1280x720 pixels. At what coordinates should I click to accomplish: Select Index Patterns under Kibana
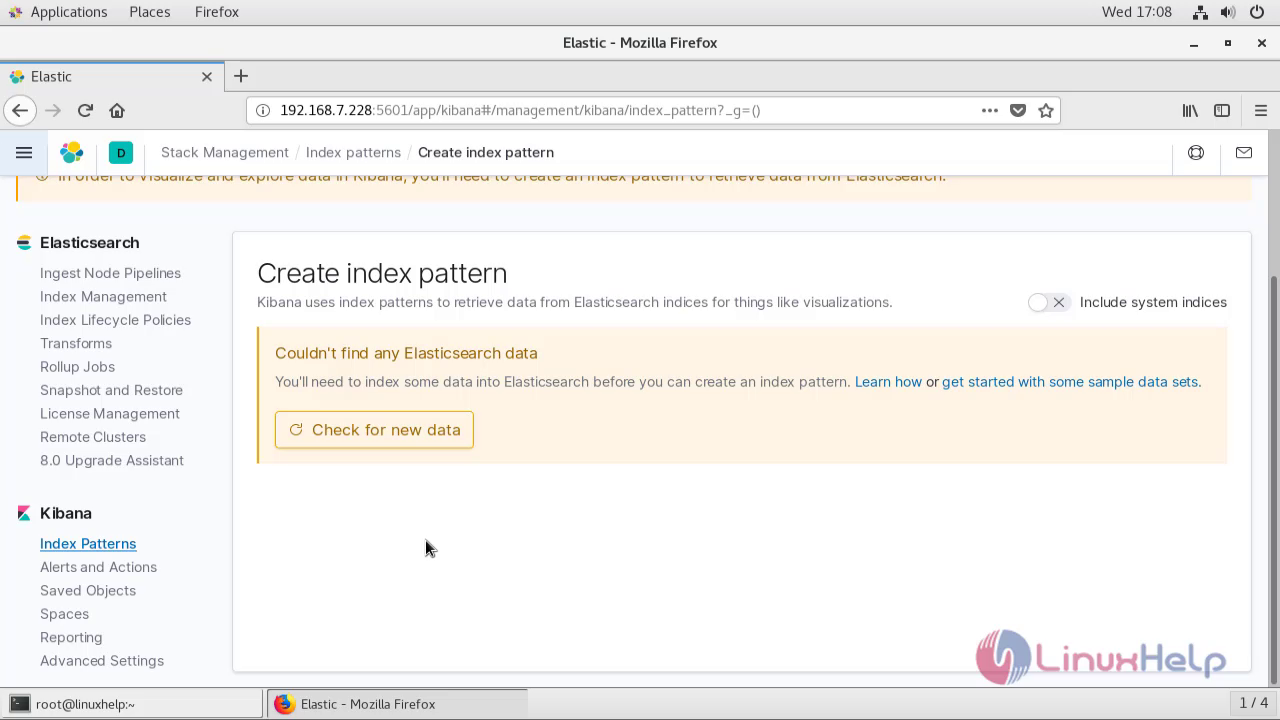pyautogui.click(x=88, y=544)
